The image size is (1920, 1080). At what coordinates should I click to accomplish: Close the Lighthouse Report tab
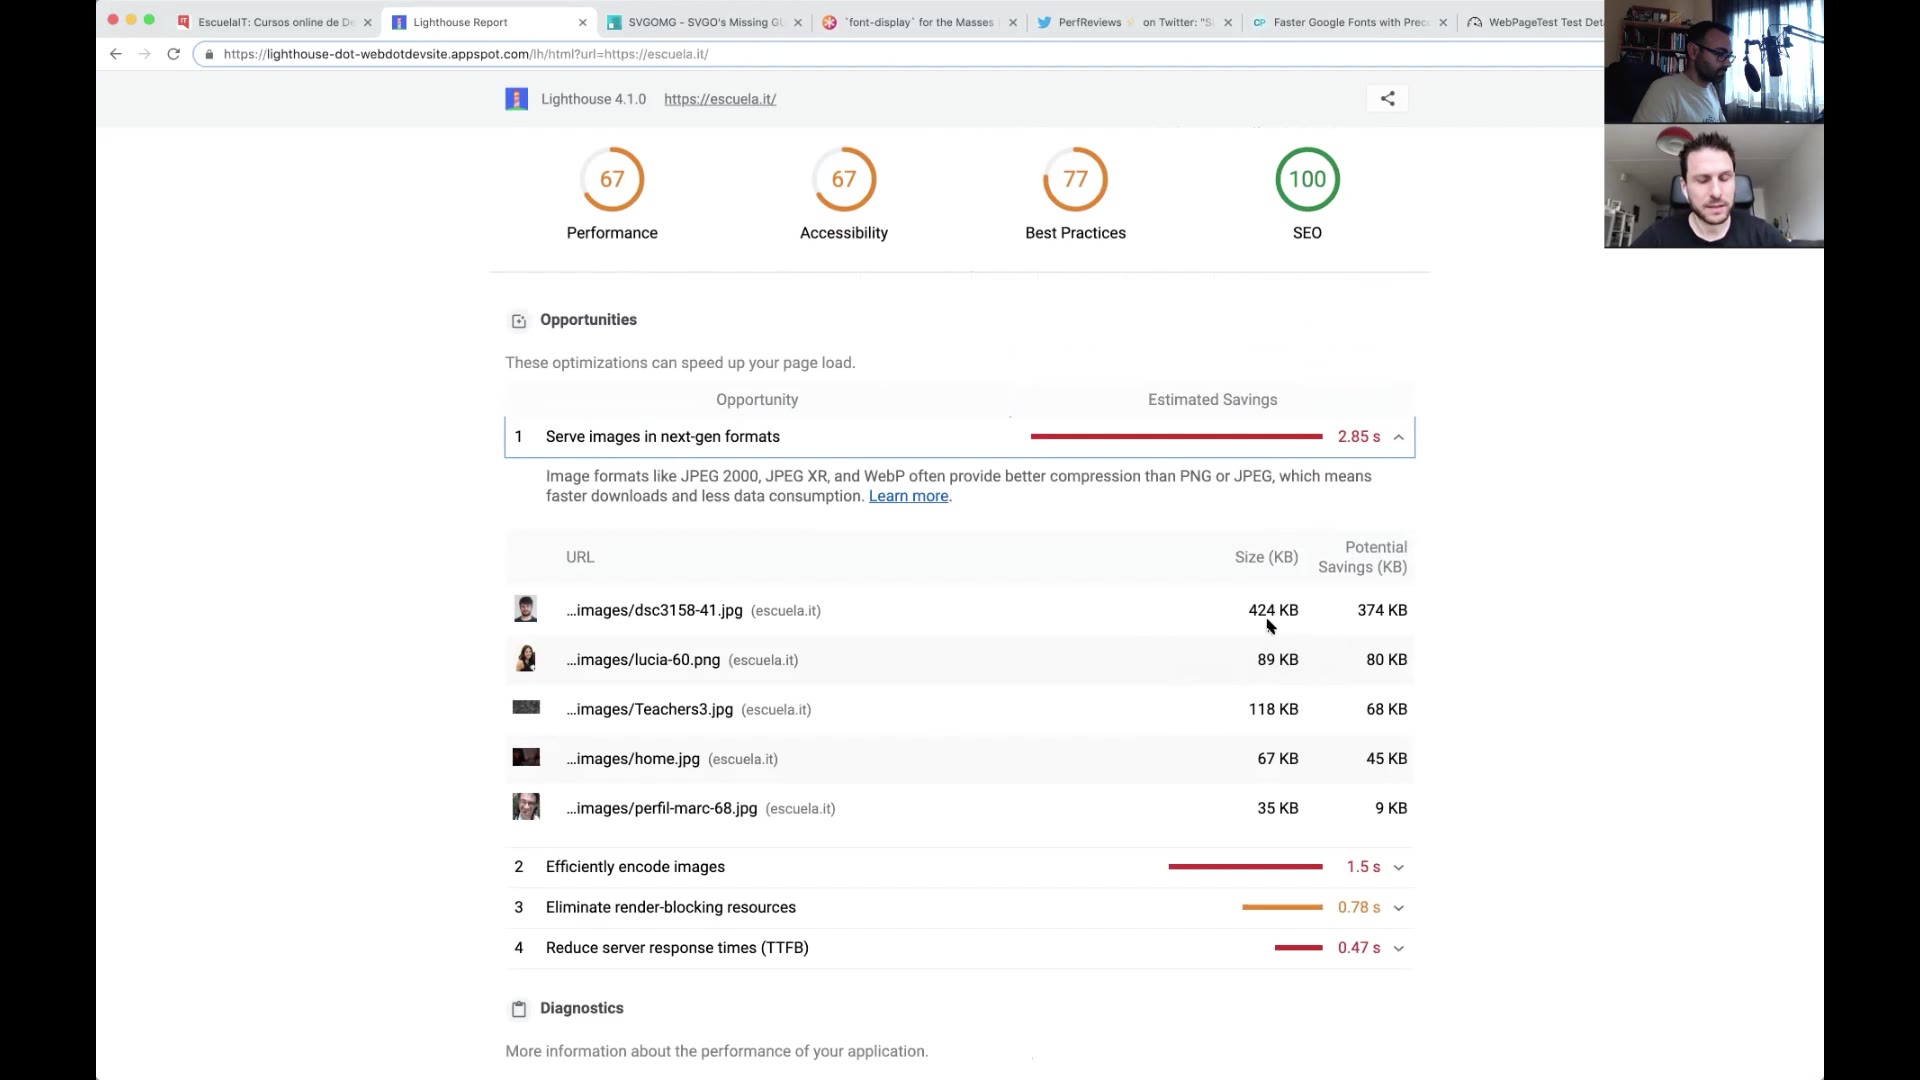click(x=583, y=22)
